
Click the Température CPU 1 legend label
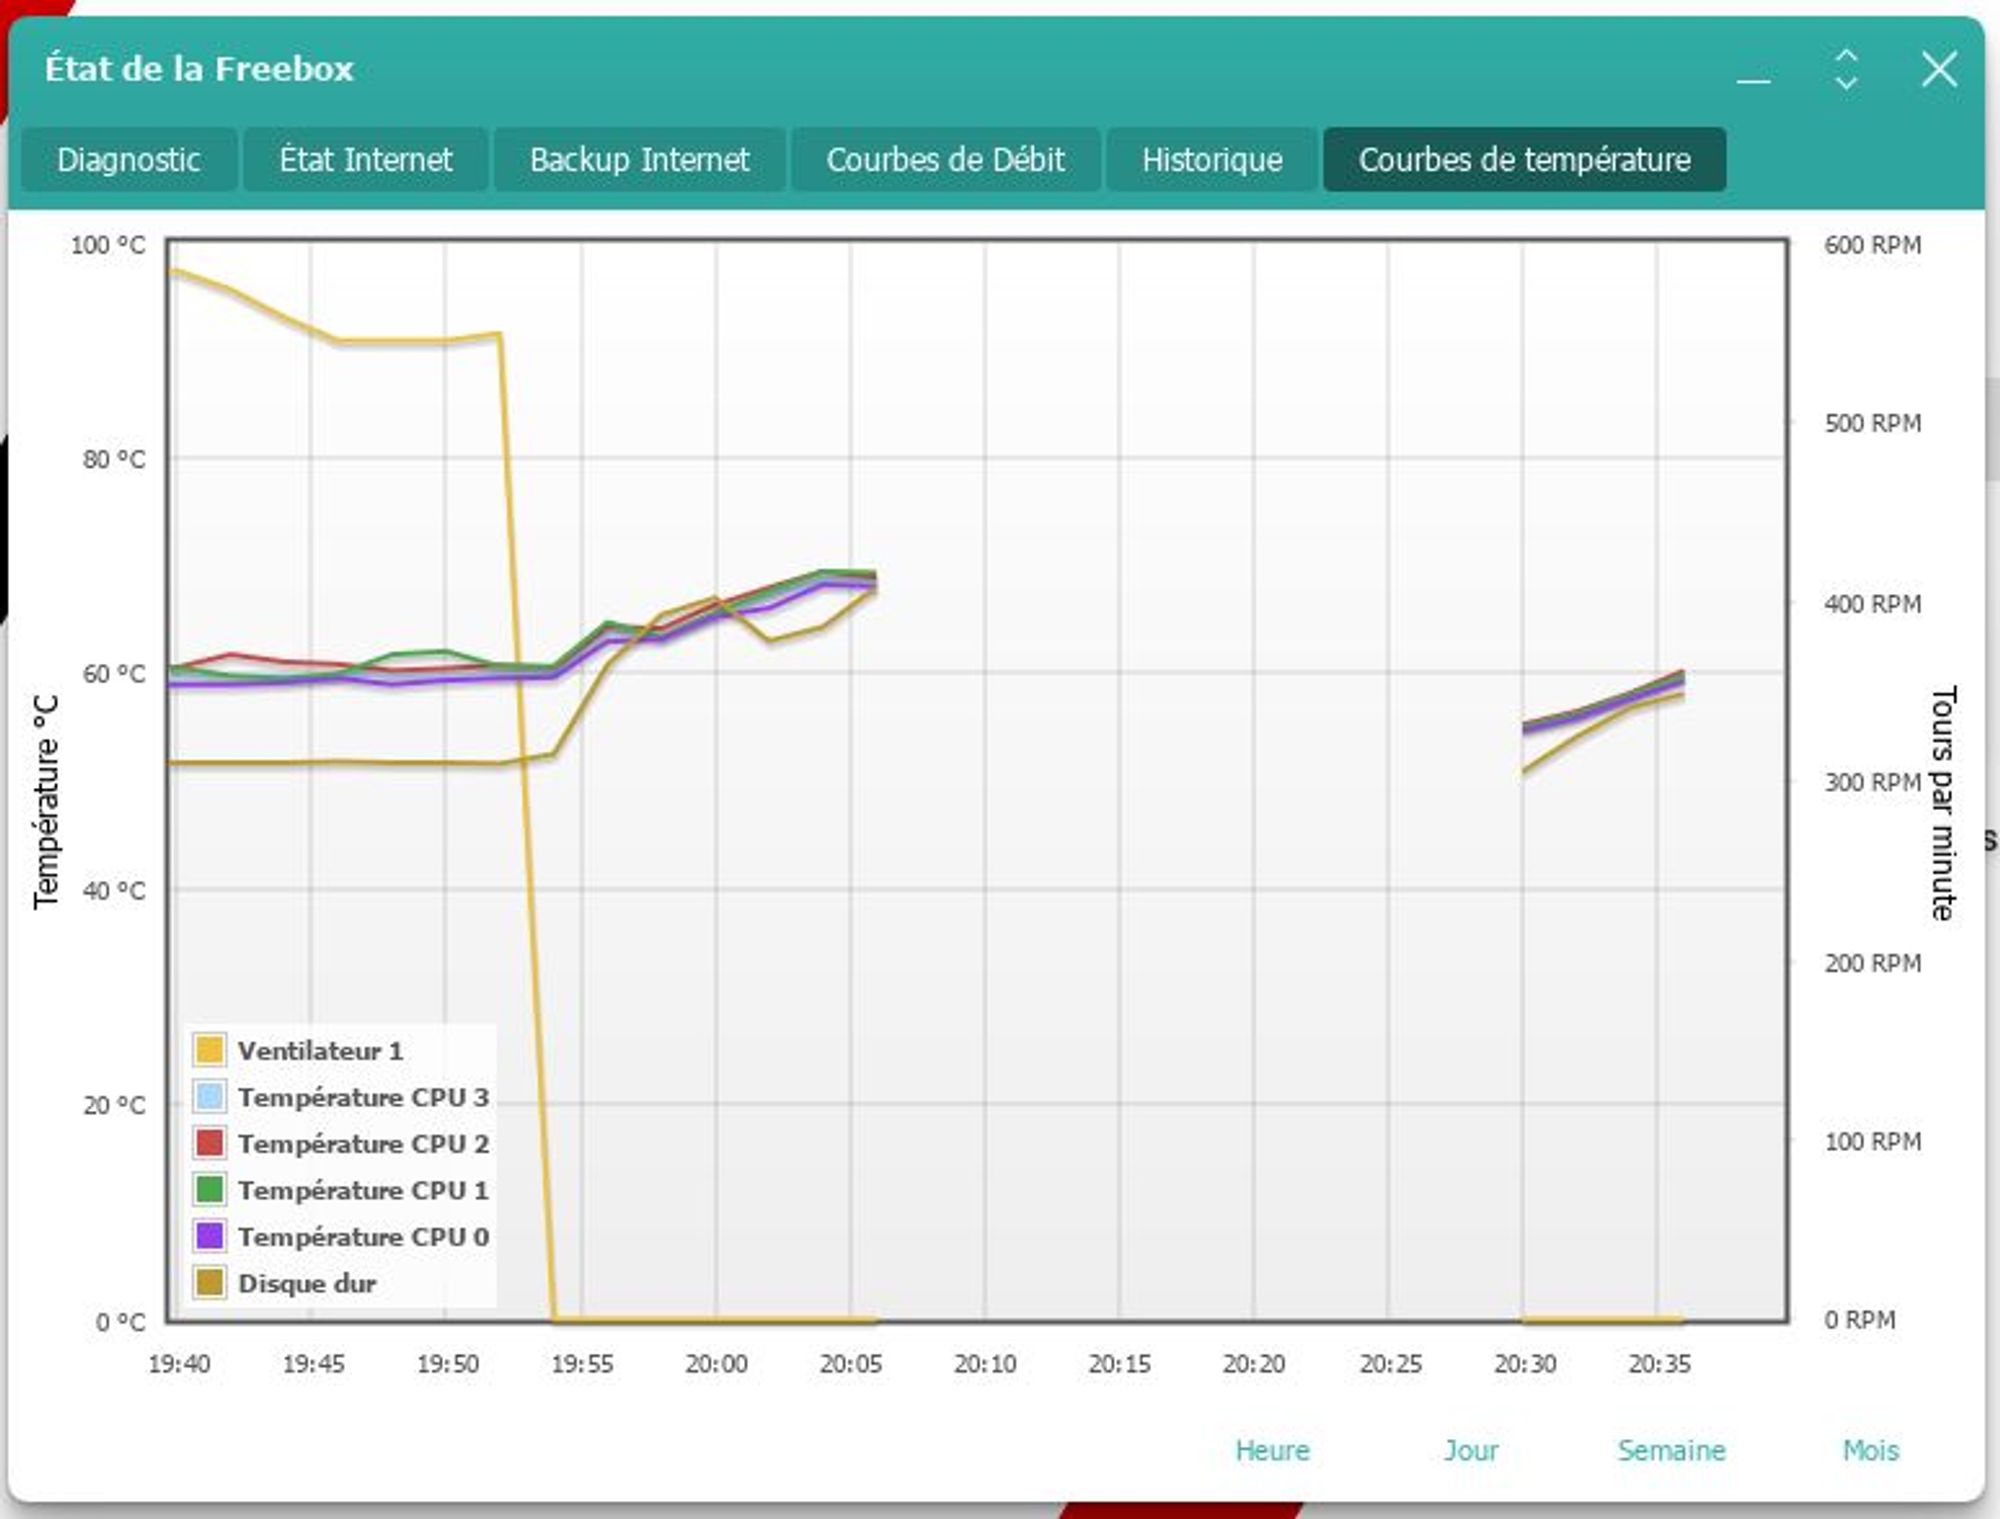(363, 1190)
